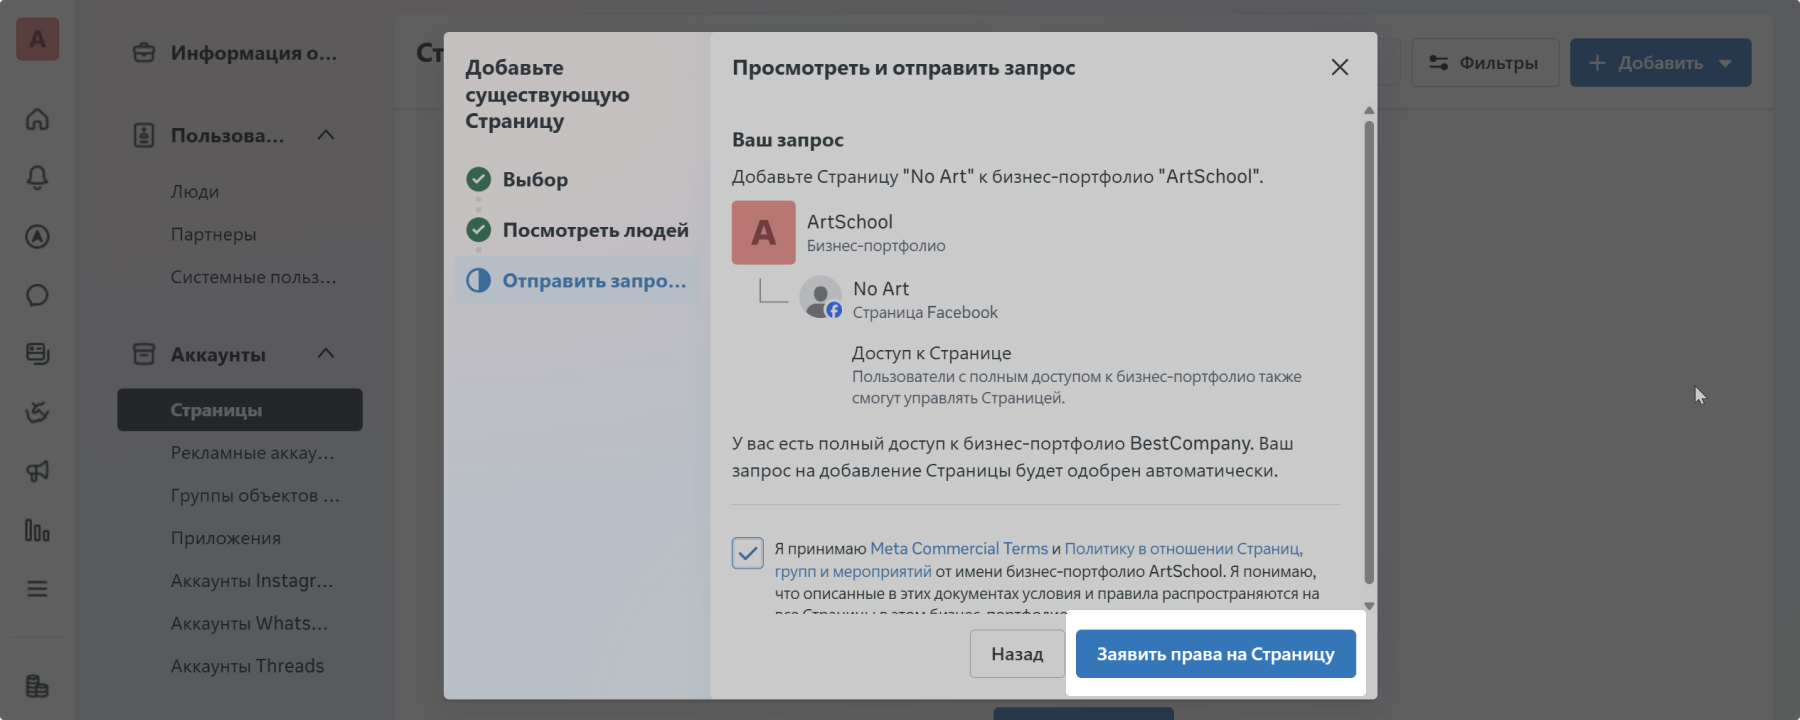Open the hamburger all-tools menu icon

coord(37,589)
